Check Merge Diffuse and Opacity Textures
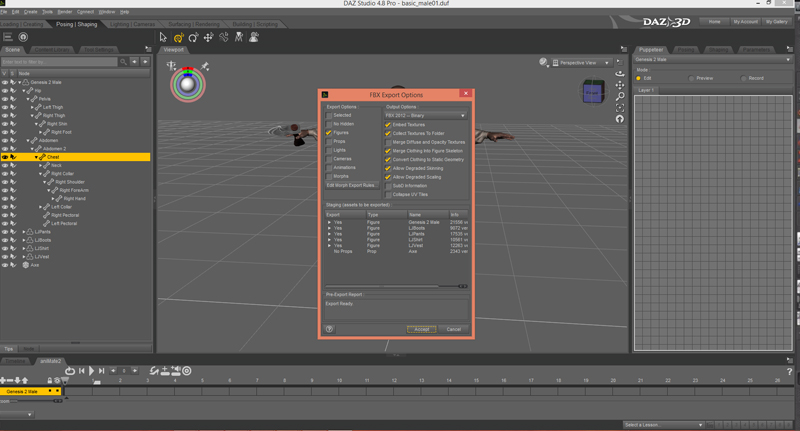This screenshot has width=800, height=431. [x=388, y=142]
